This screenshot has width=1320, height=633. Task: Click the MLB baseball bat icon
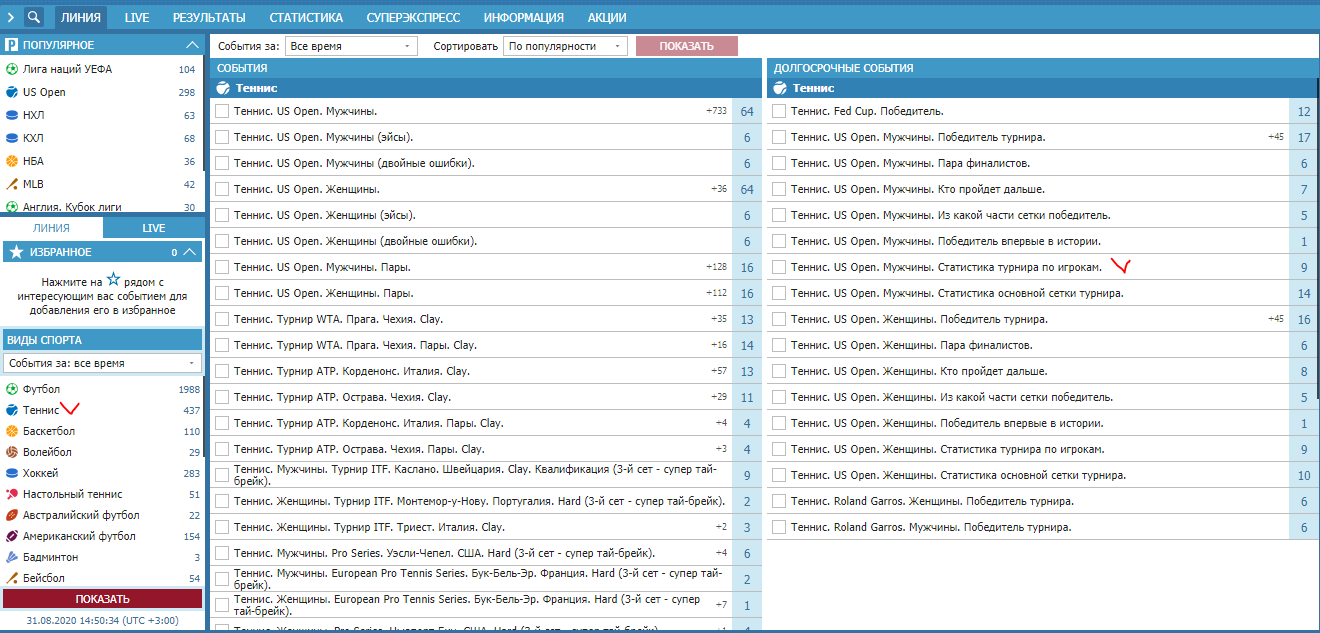(x=12, y=184)
